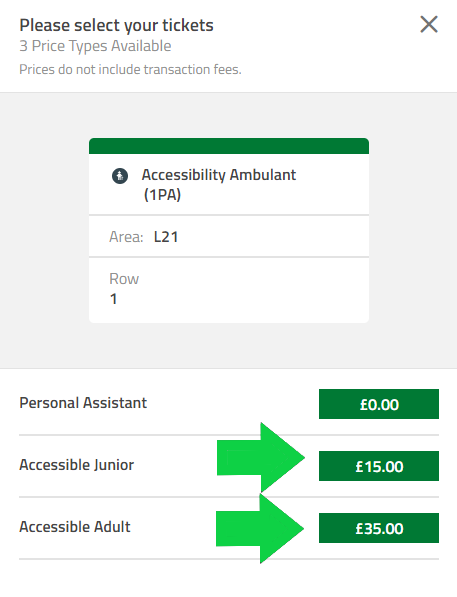The width and height of the screenshot is (457, 597).
Task: Choose the £15.00 Accessible Junior price
Action: click(x=379, y=466)
